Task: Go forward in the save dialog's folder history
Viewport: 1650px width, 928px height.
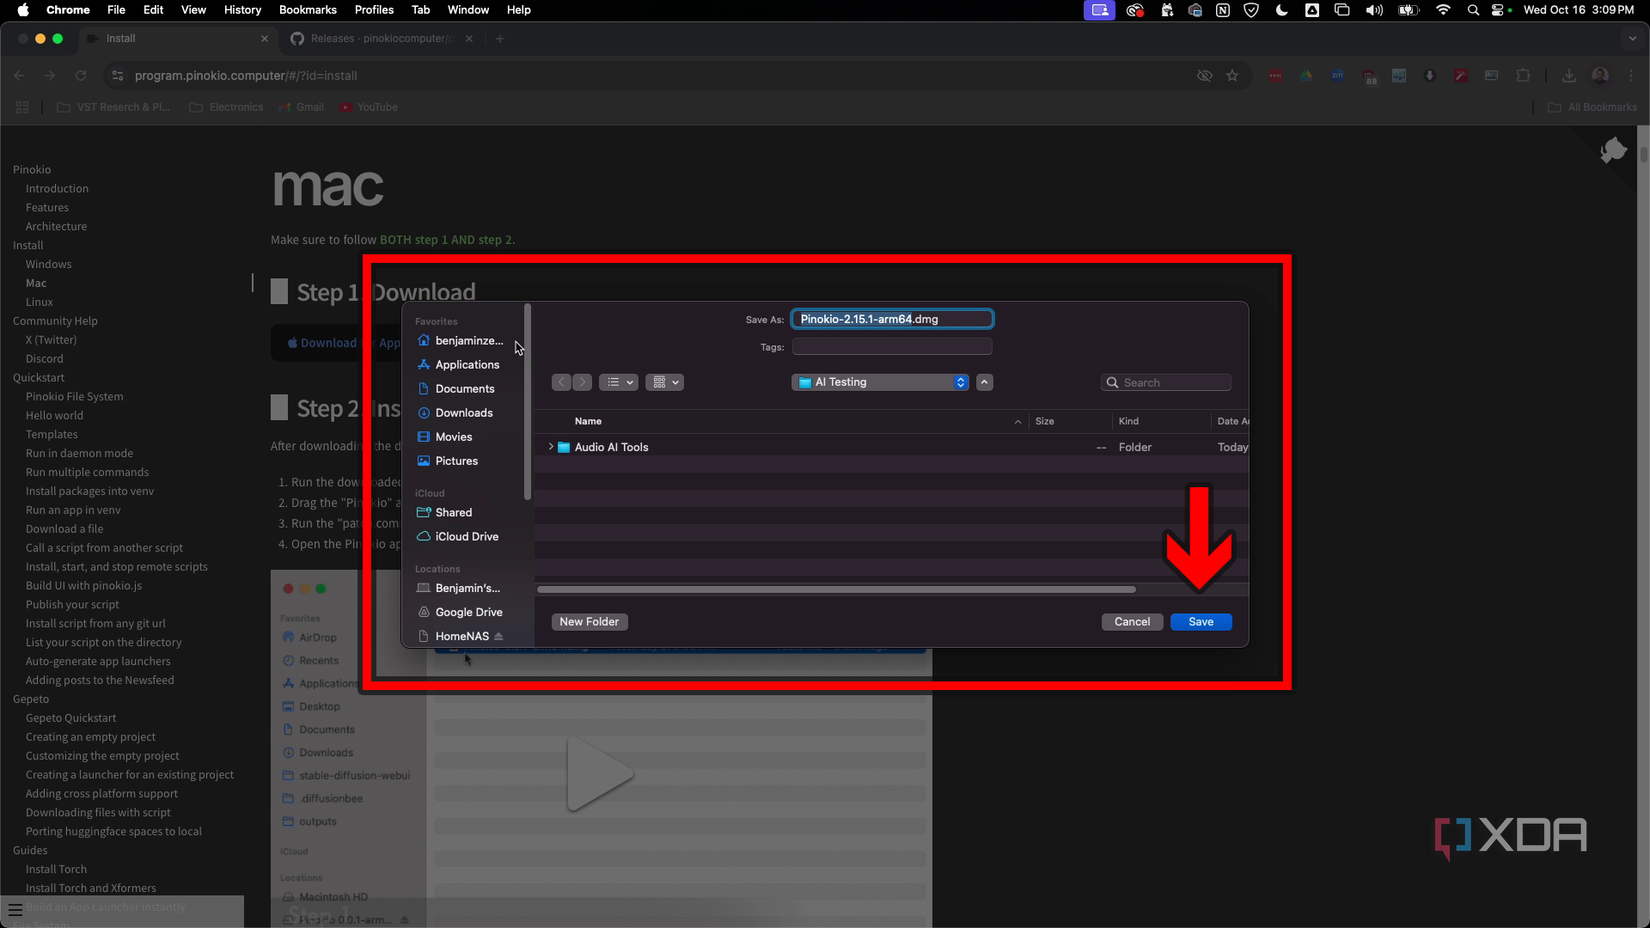Action: coord(582,382)
